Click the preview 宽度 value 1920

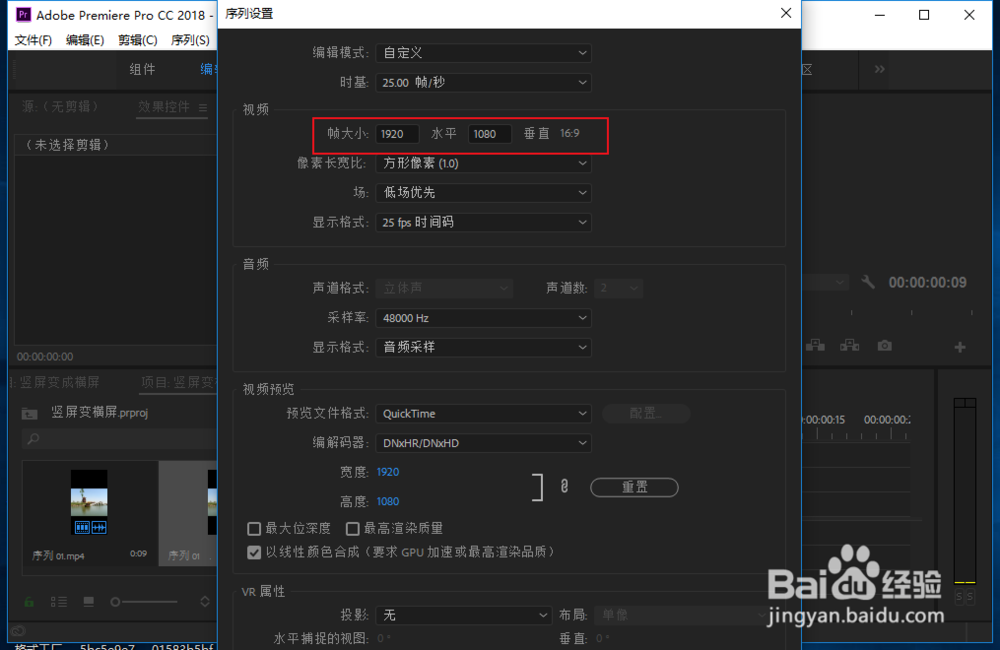coord(388,472)
